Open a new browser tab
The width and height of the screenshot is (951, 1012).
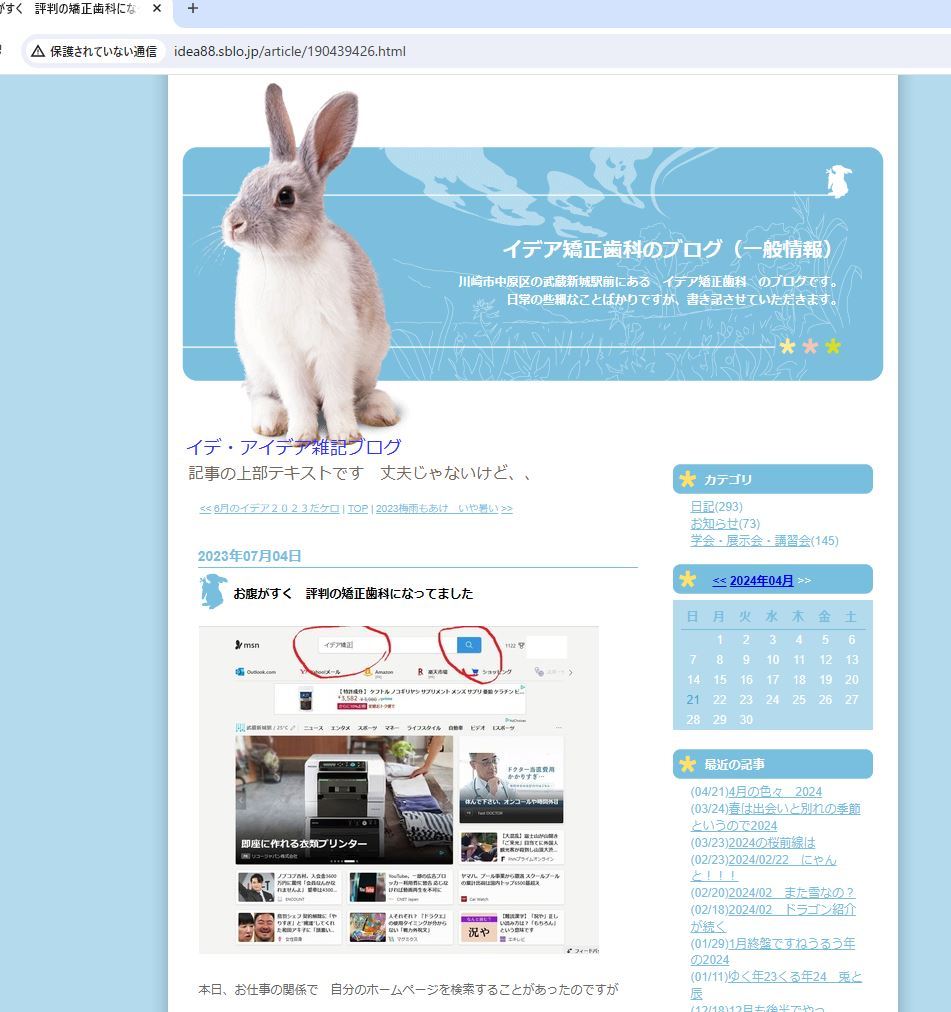(x=192, y=8)
